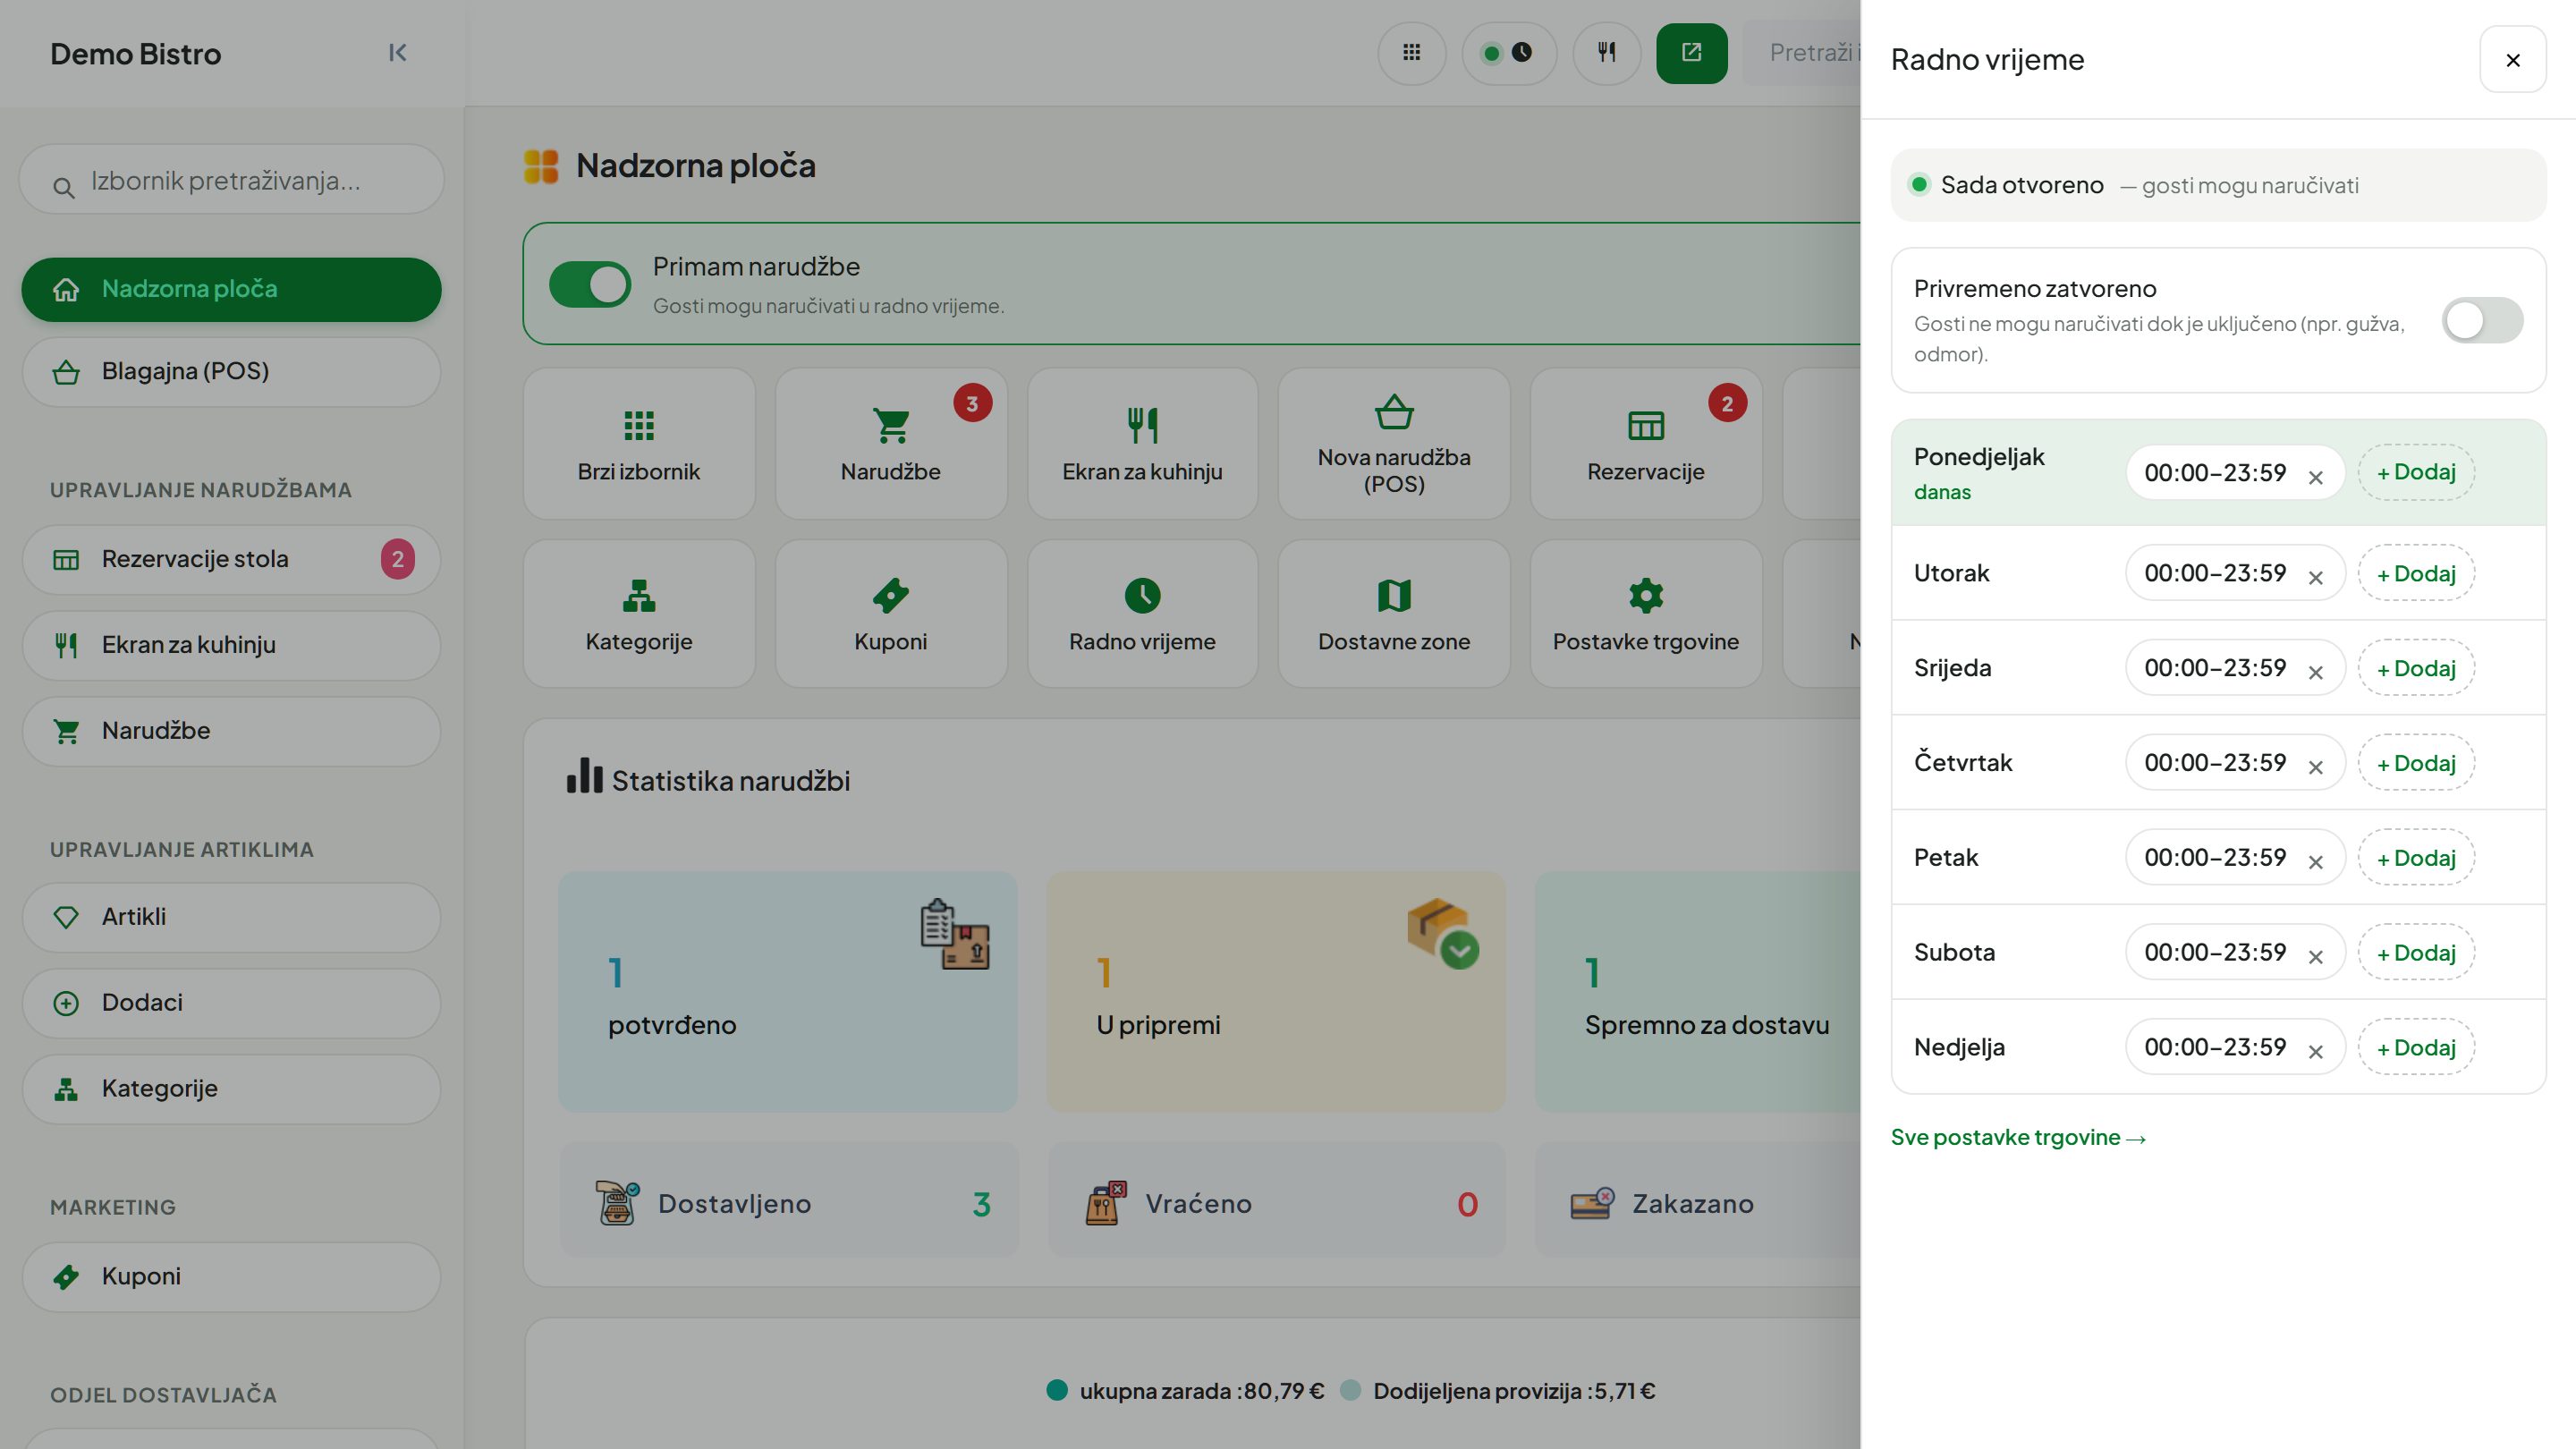Open Kuponi under Marketing in sidebar
The height and width of the screenshot is (1449, 2576).
[231, 1277]
